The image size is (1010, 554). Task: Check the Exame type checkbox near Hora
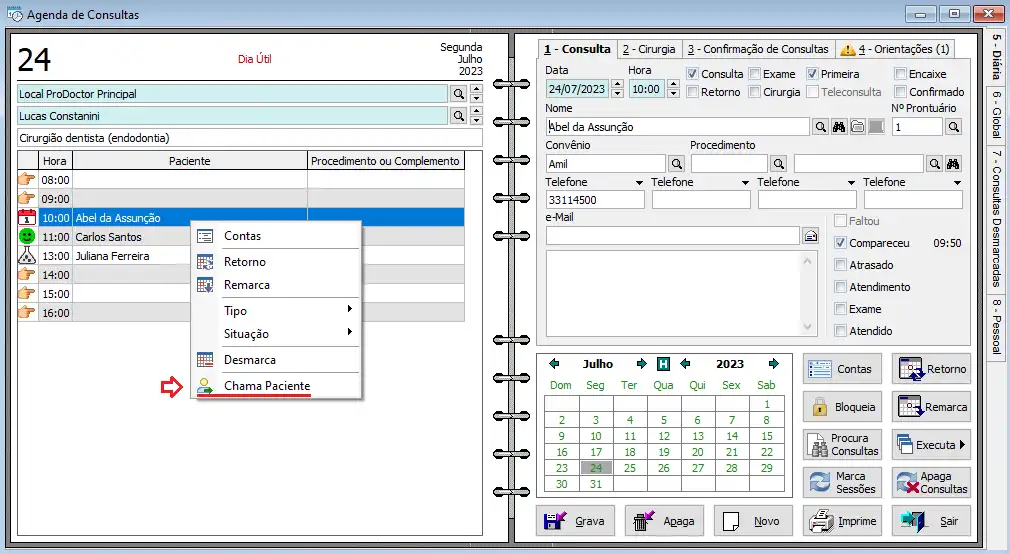click(x=755, y=74)
